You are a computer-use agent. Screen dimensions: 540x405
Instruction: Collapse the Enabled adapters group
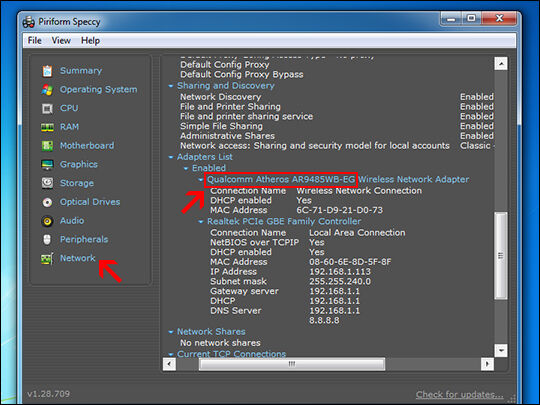186,168
